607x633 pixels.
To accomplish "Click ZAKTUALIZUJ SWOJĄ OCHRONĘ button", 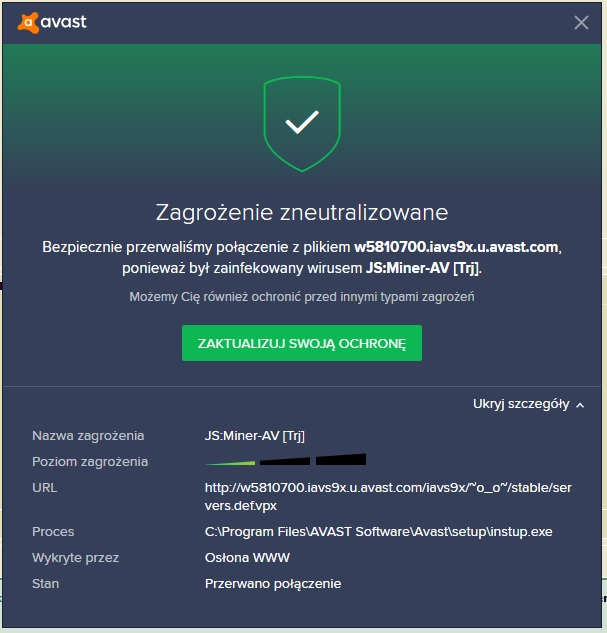I will (x=302, y=343).
